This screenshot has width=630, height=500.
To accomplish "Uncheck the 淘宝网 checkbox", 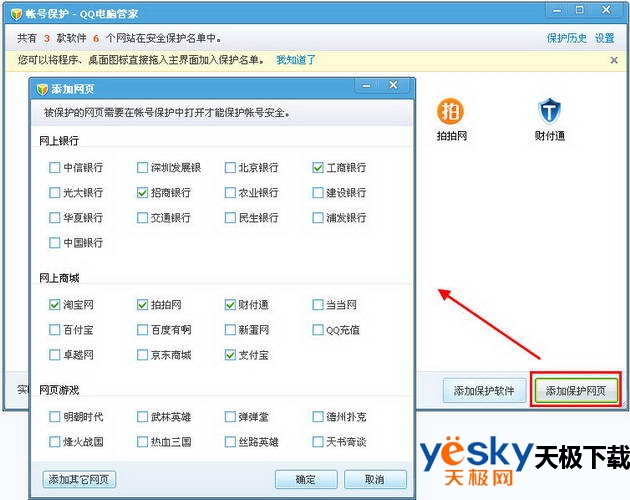I will click(54, 305).
